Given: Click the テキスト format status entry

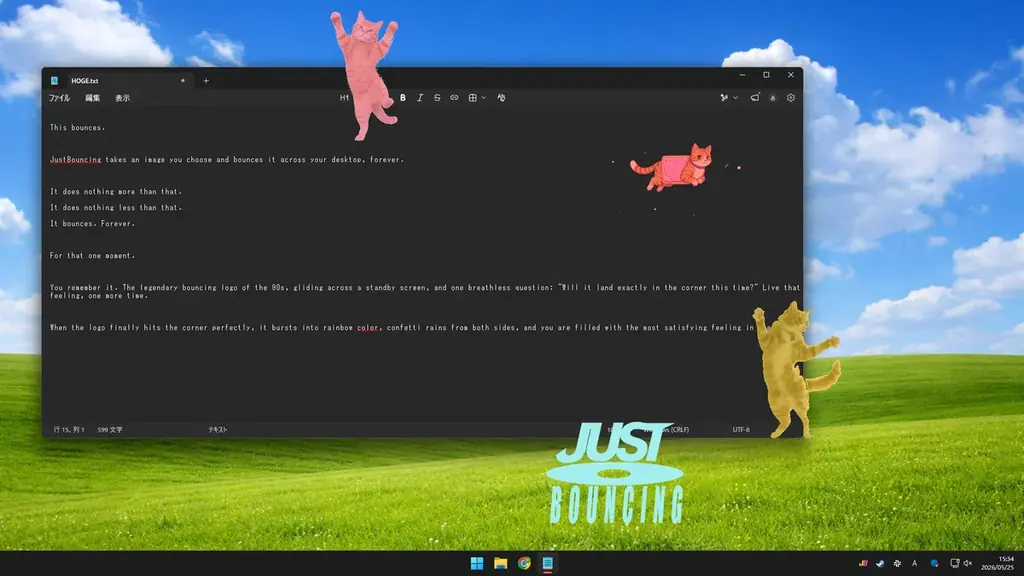Looking at the screenshot, I should [x=217, y=430].
